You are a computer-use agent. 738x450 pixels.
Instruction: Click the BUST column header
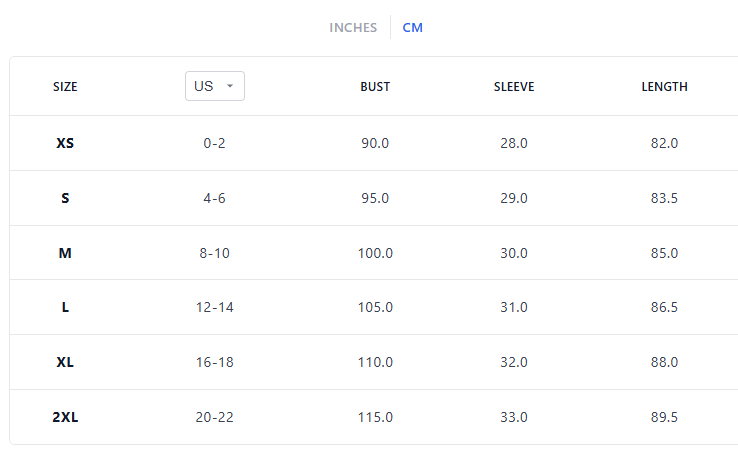(375, 87)
